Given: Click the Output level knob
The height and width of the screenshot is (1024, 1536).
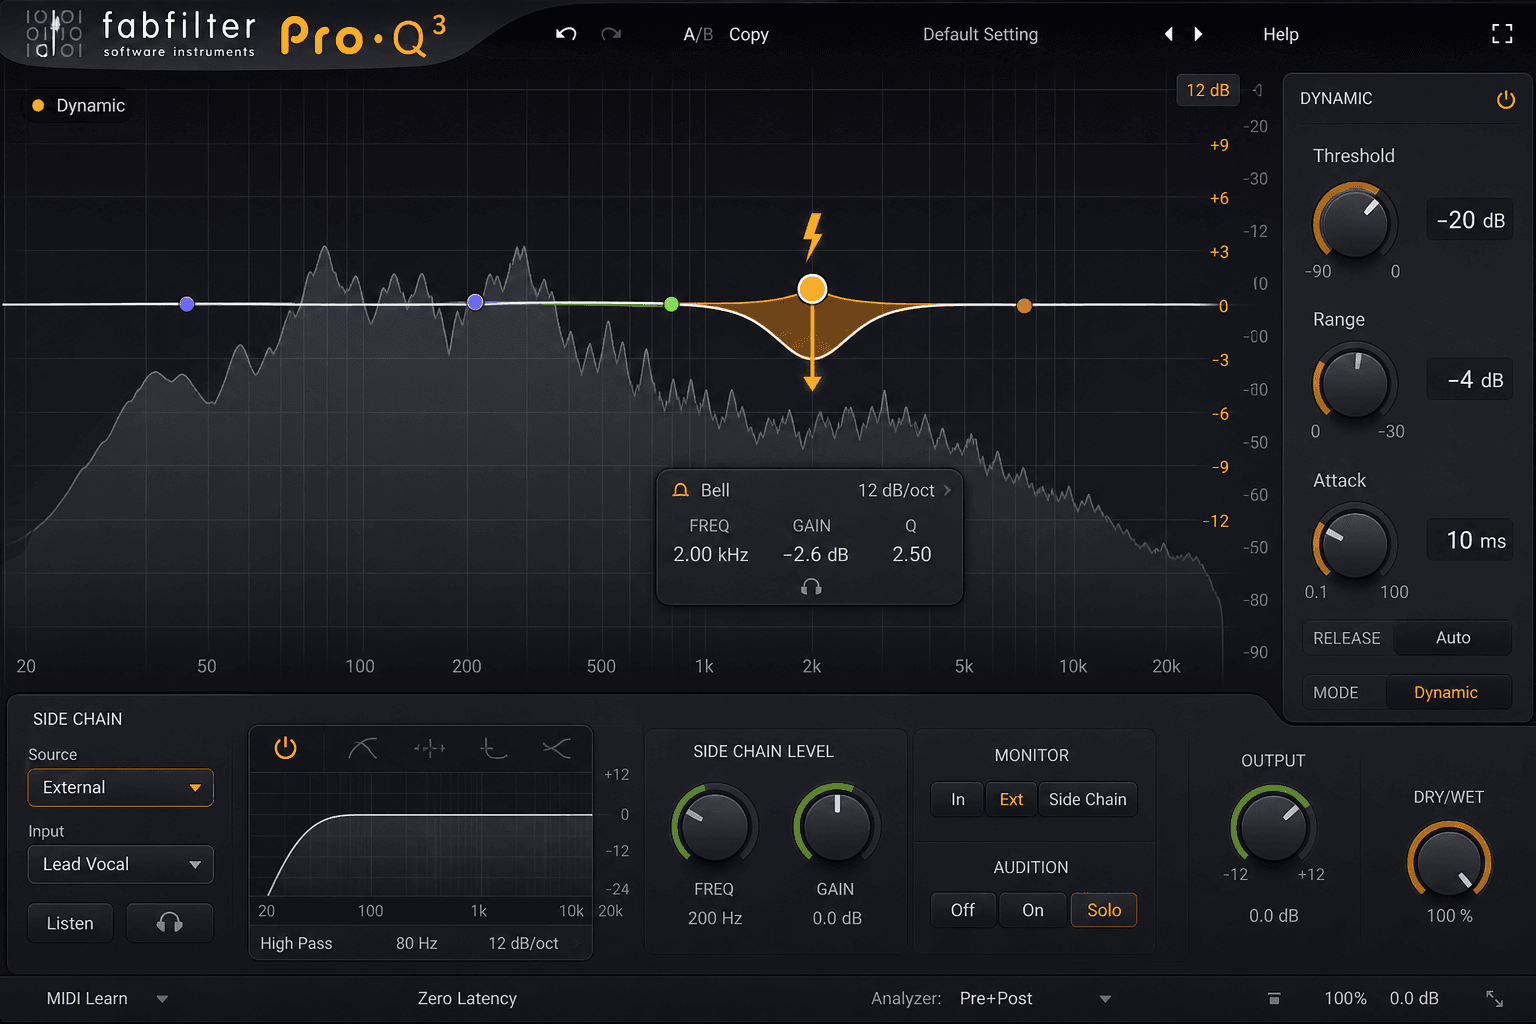Looking at the screenshot, I should pyautogui.click(x=1272, y=826).
